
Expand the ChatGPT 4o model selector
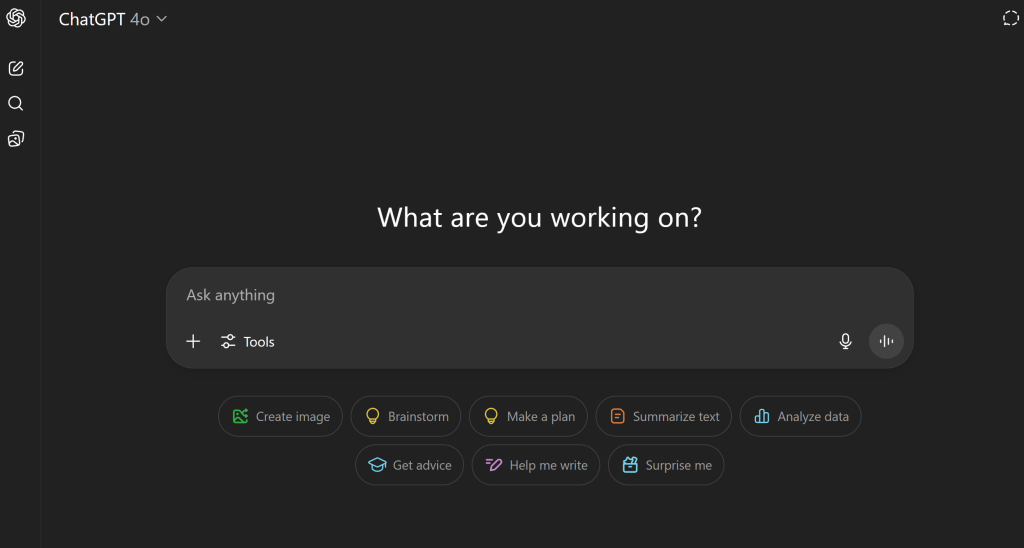coord(113,20)
